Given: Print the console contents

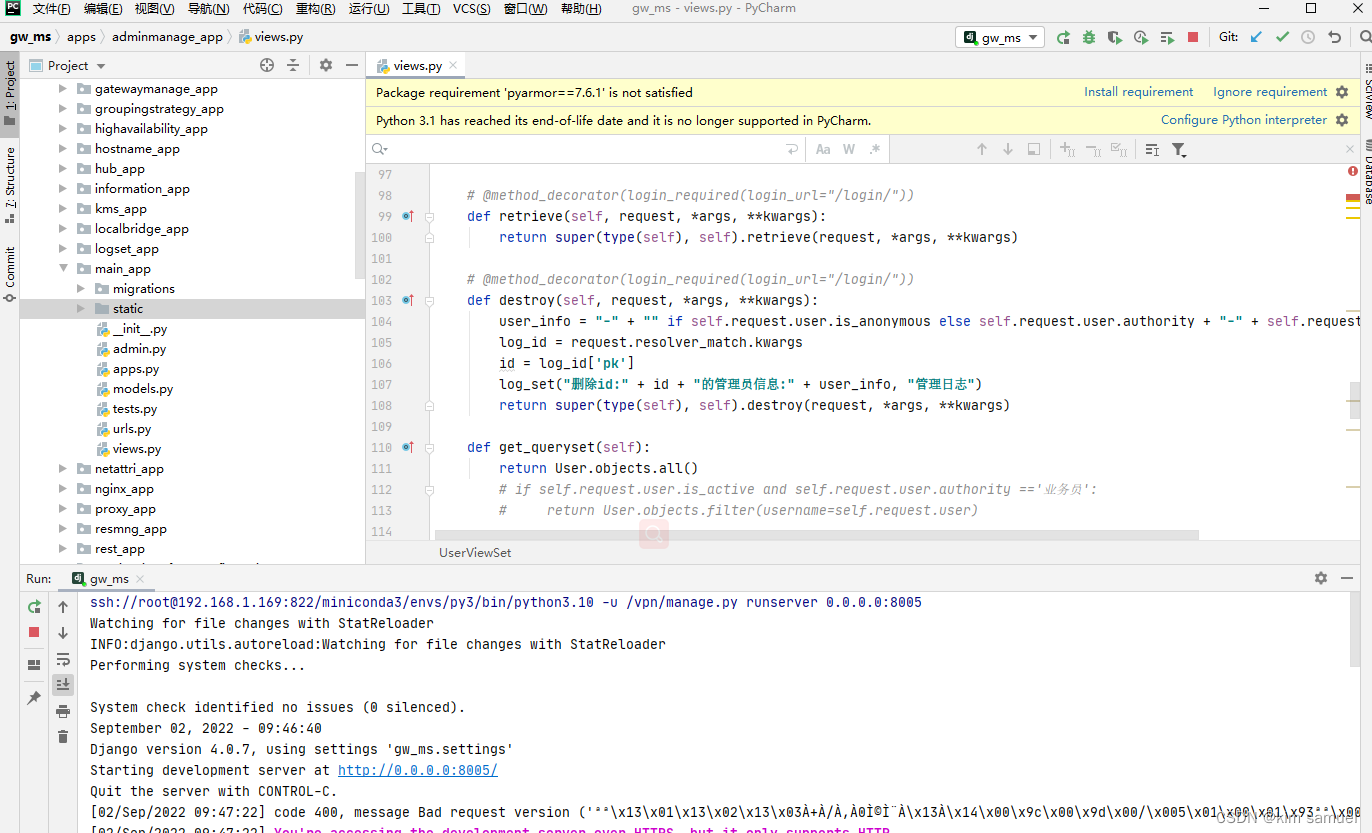Looking at the screenshot, I should click(62, 711).
